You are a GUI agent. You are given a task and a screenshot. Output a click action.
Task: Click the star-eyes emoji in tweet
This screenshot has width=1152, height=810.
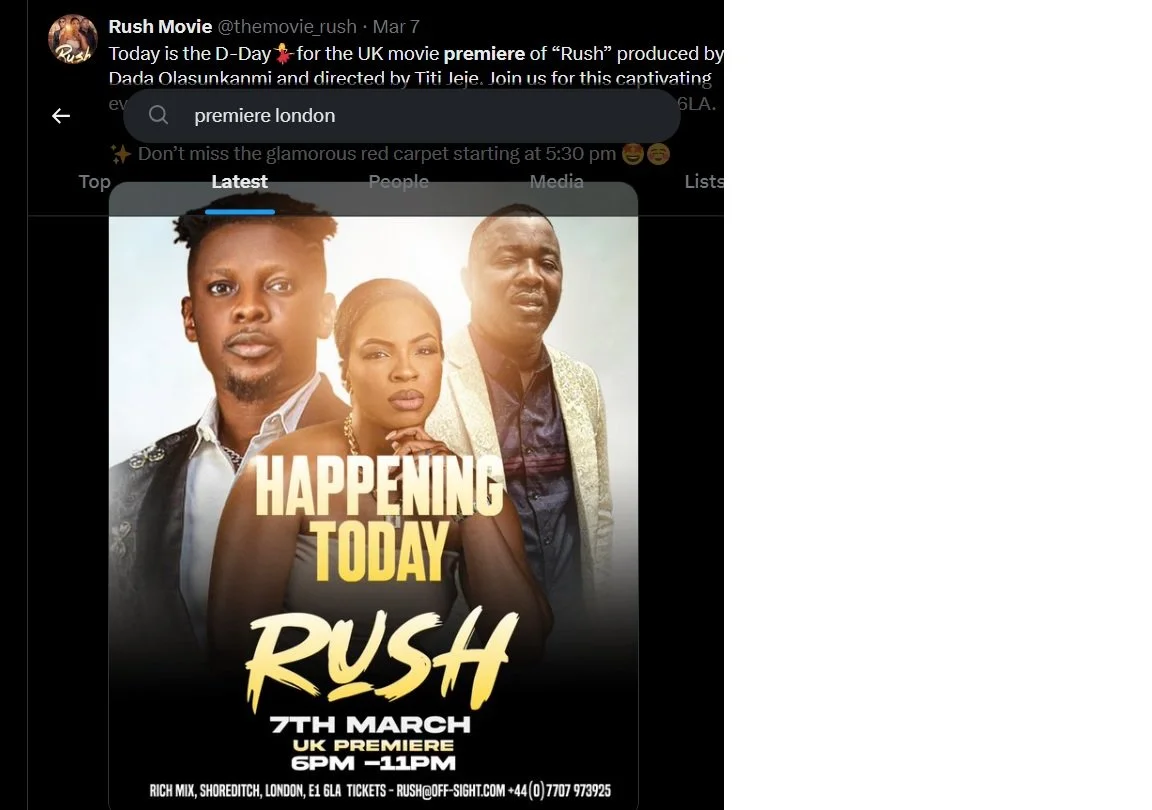(633, 154)
